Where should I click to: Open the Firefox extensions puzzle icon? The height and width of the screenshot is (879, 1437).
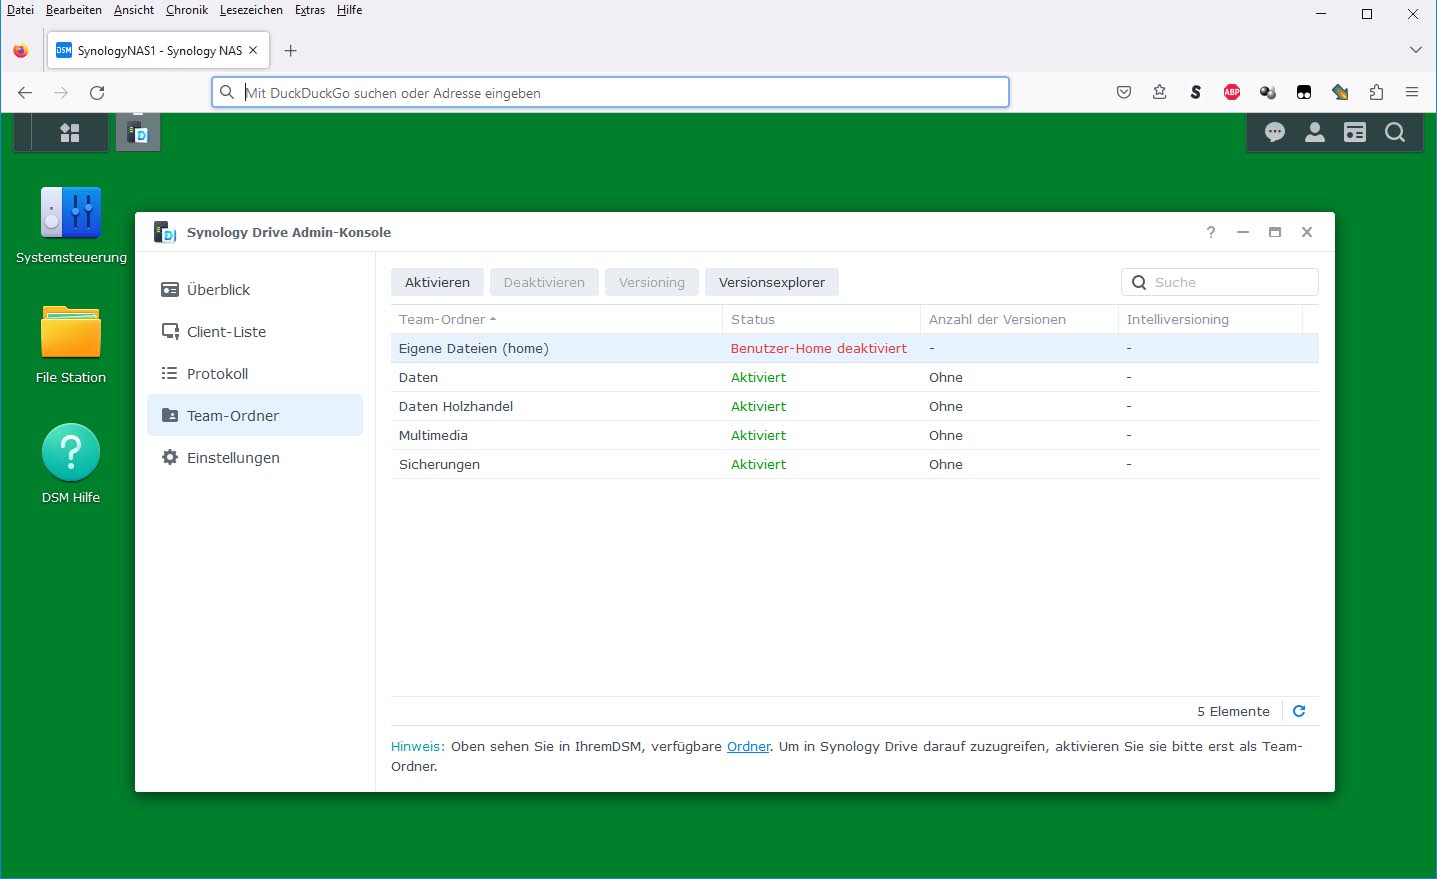tap(1376, 93)
